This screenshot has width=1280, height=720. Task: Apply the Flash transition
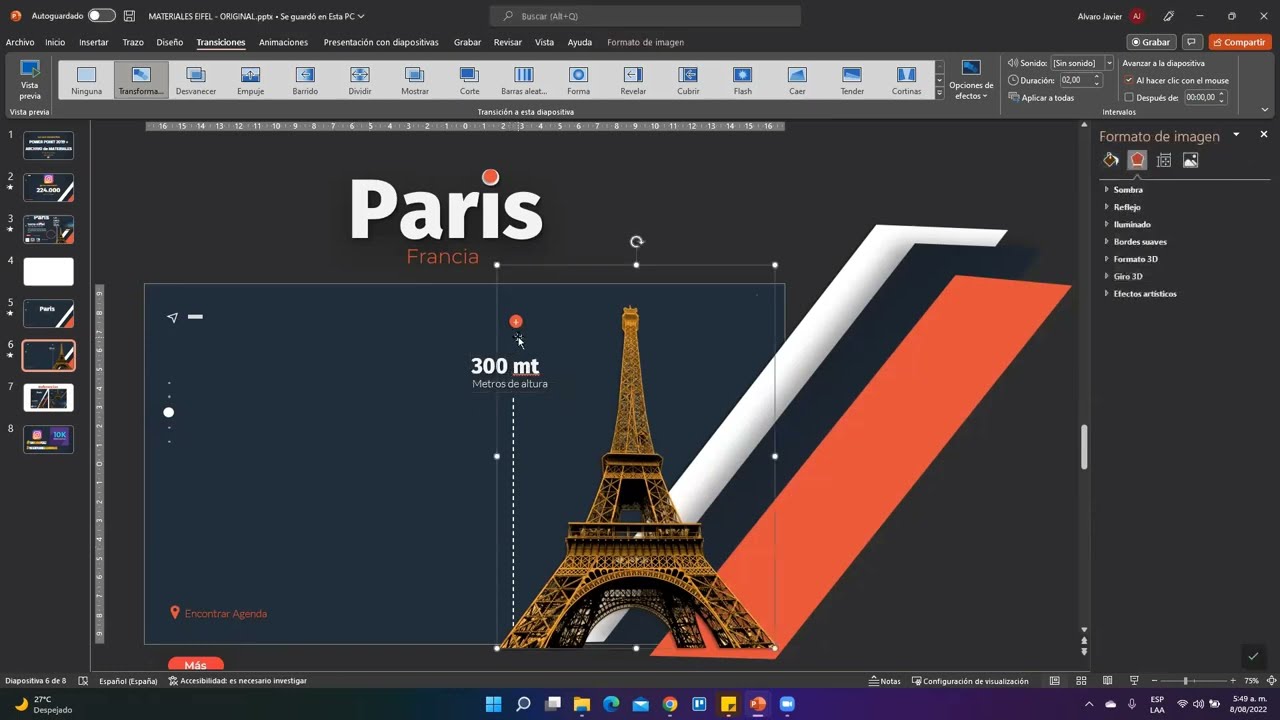tap(742, 80)
